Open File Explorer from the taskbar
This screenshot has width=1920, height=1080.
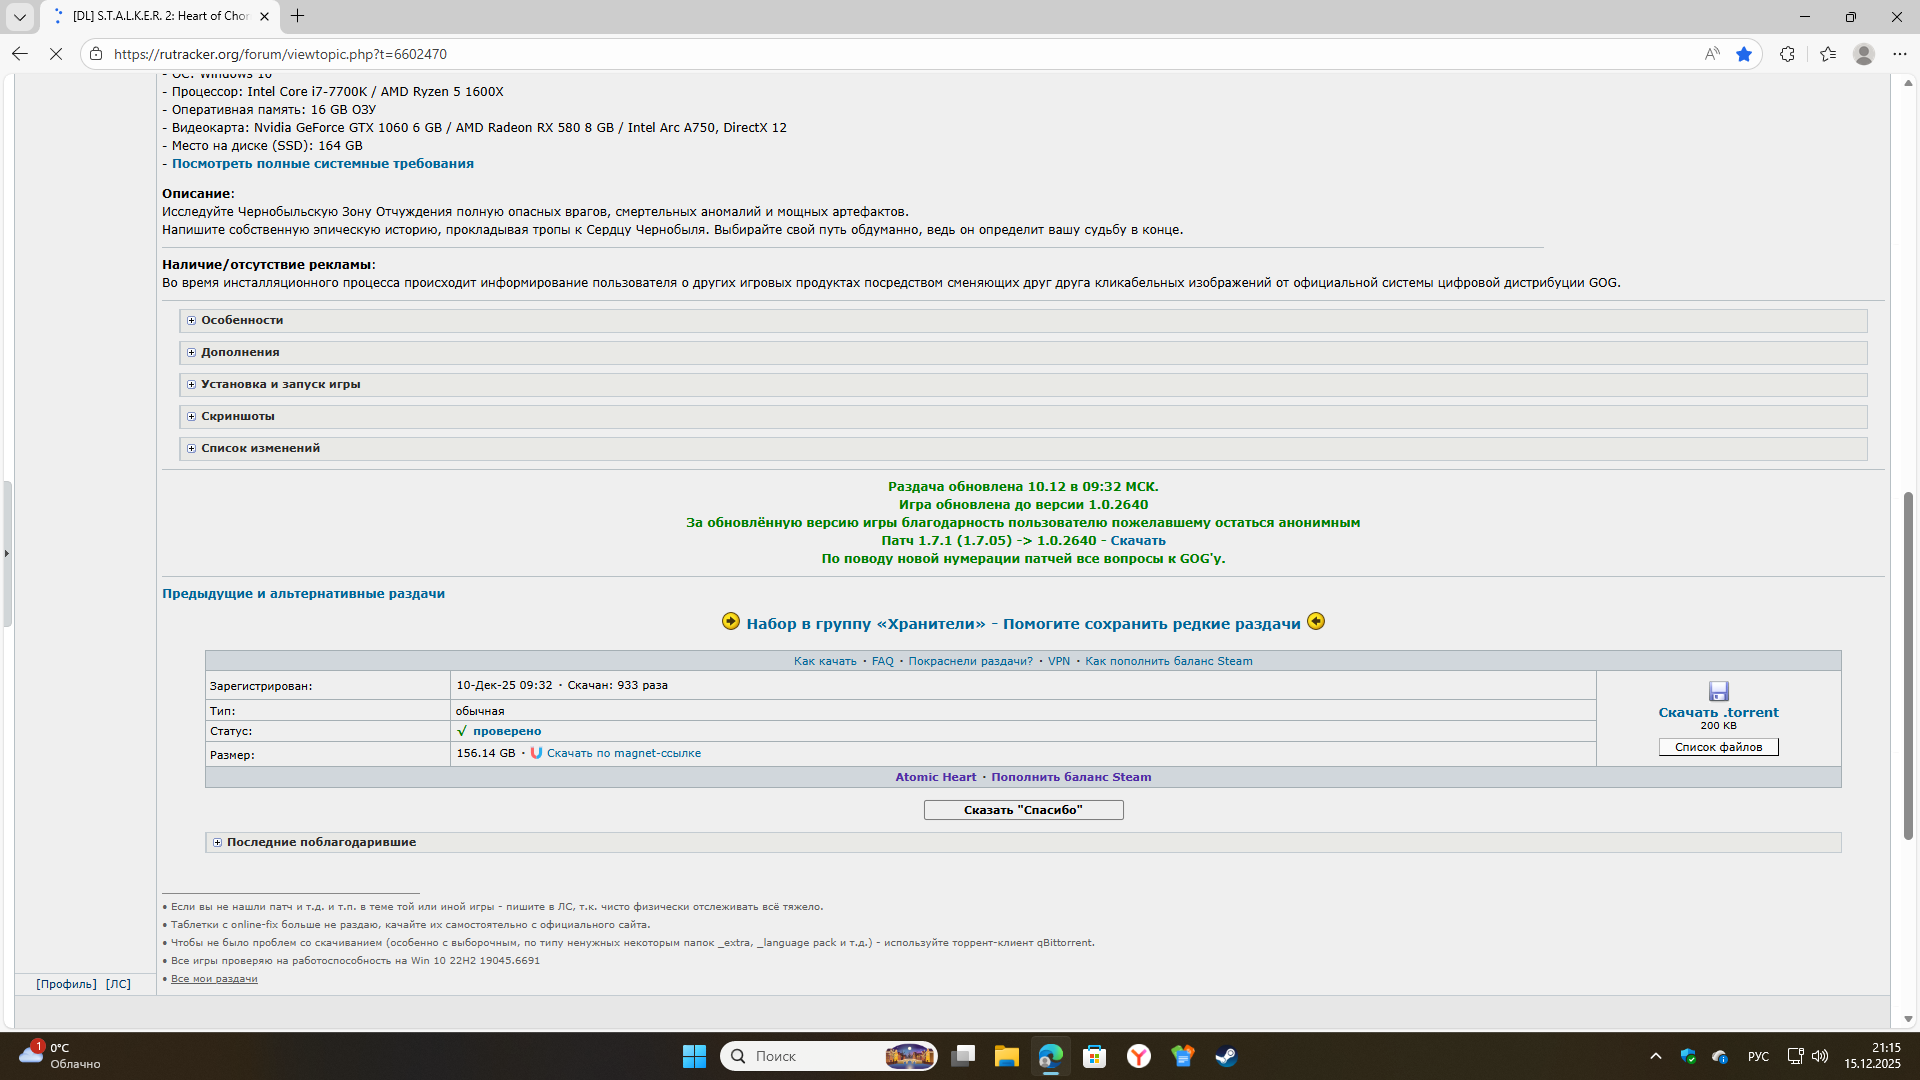coord(1006,1056)
